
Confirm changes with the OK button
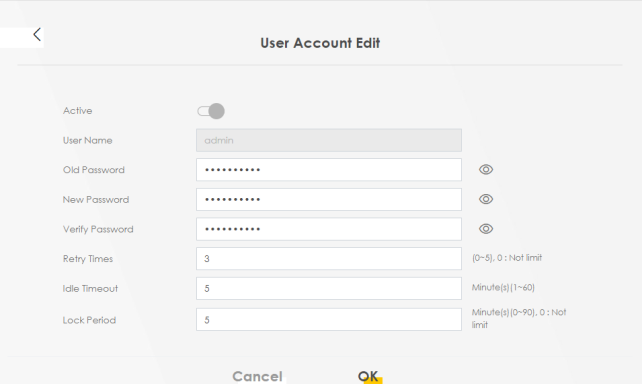tap(368, 376)
